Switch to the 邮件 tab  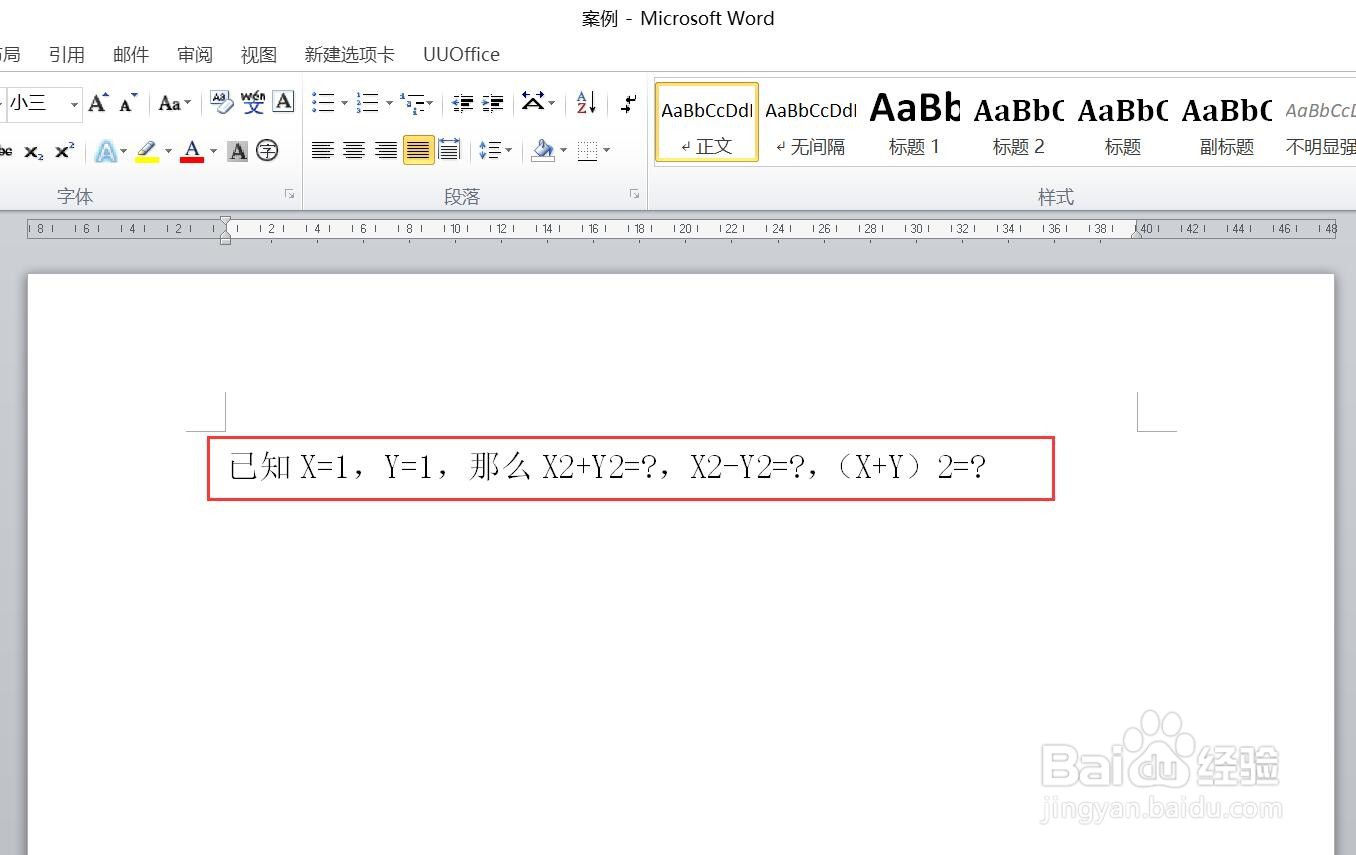(131, 54)
